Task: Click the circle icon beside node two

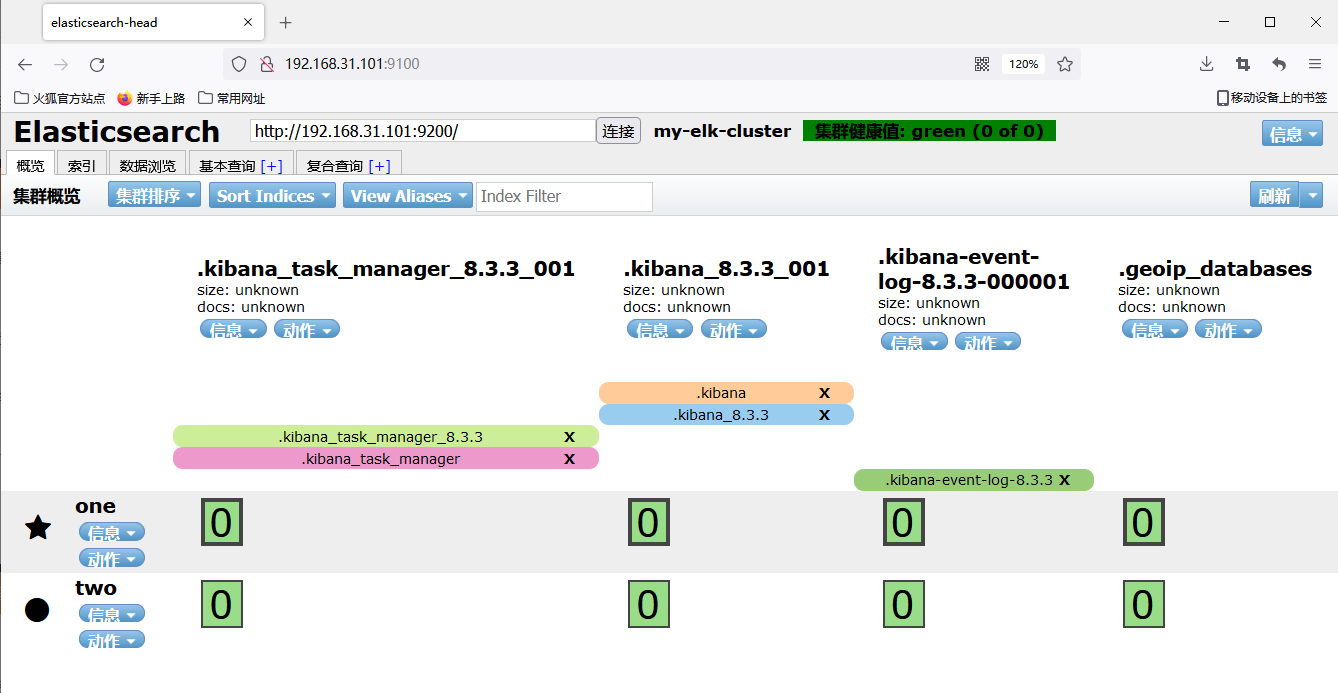Action: [x=37, y=609]
